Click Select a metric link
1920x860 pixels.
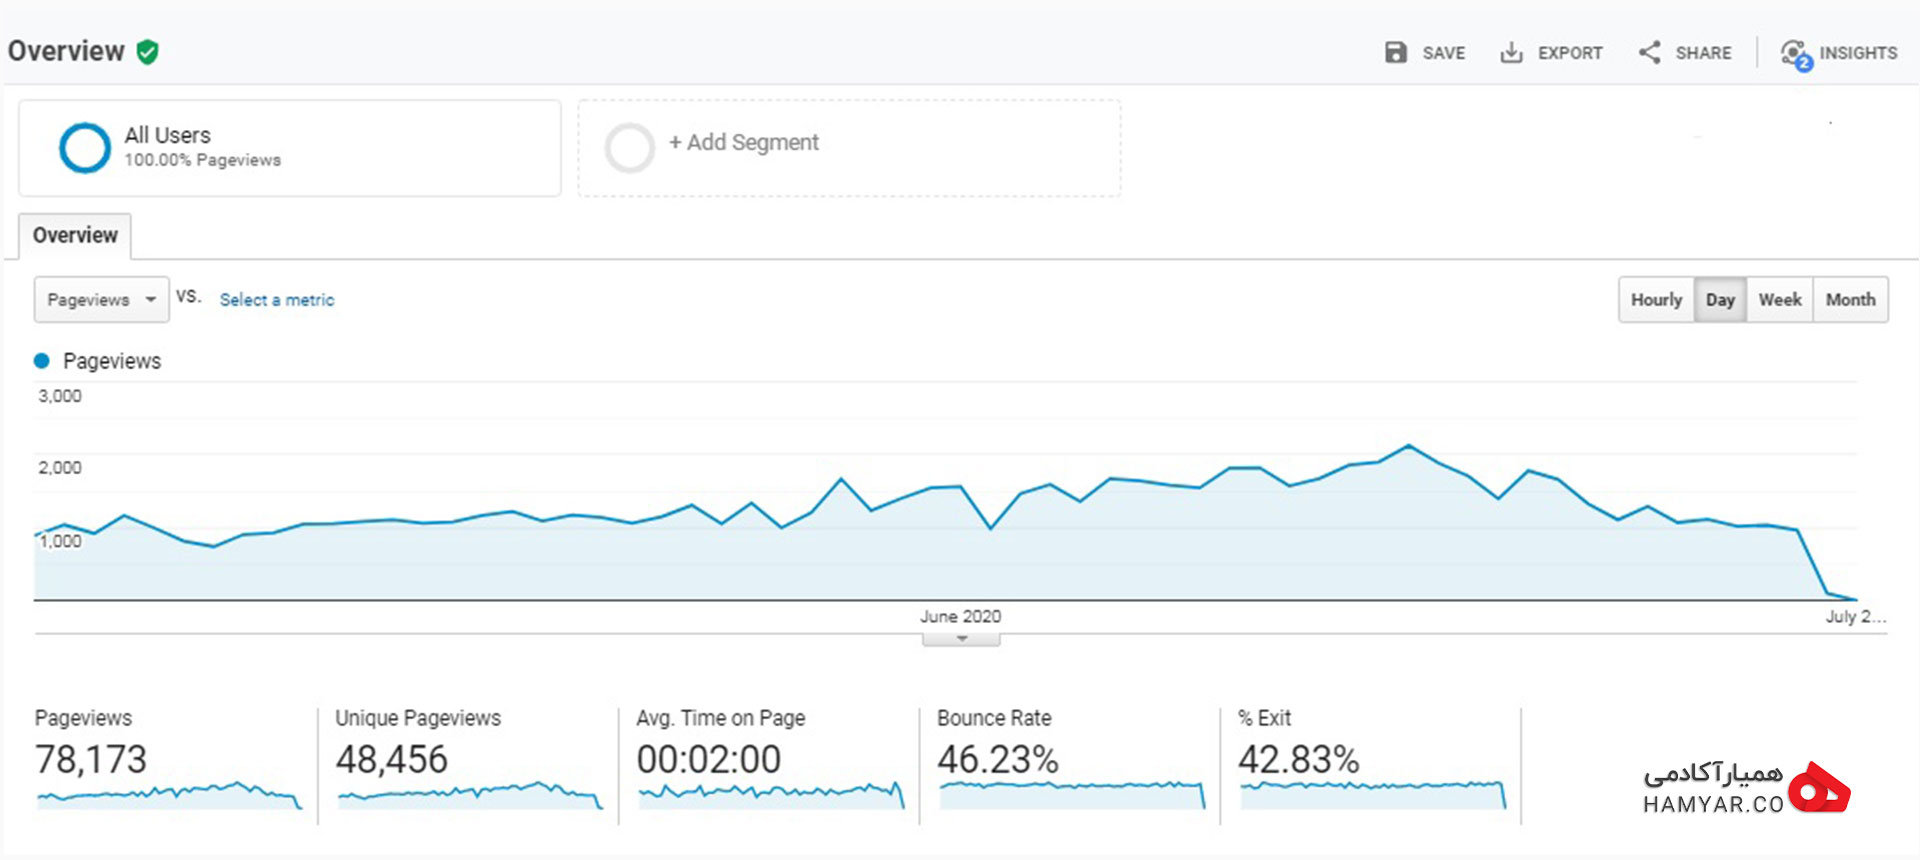(x=277, y=300)
